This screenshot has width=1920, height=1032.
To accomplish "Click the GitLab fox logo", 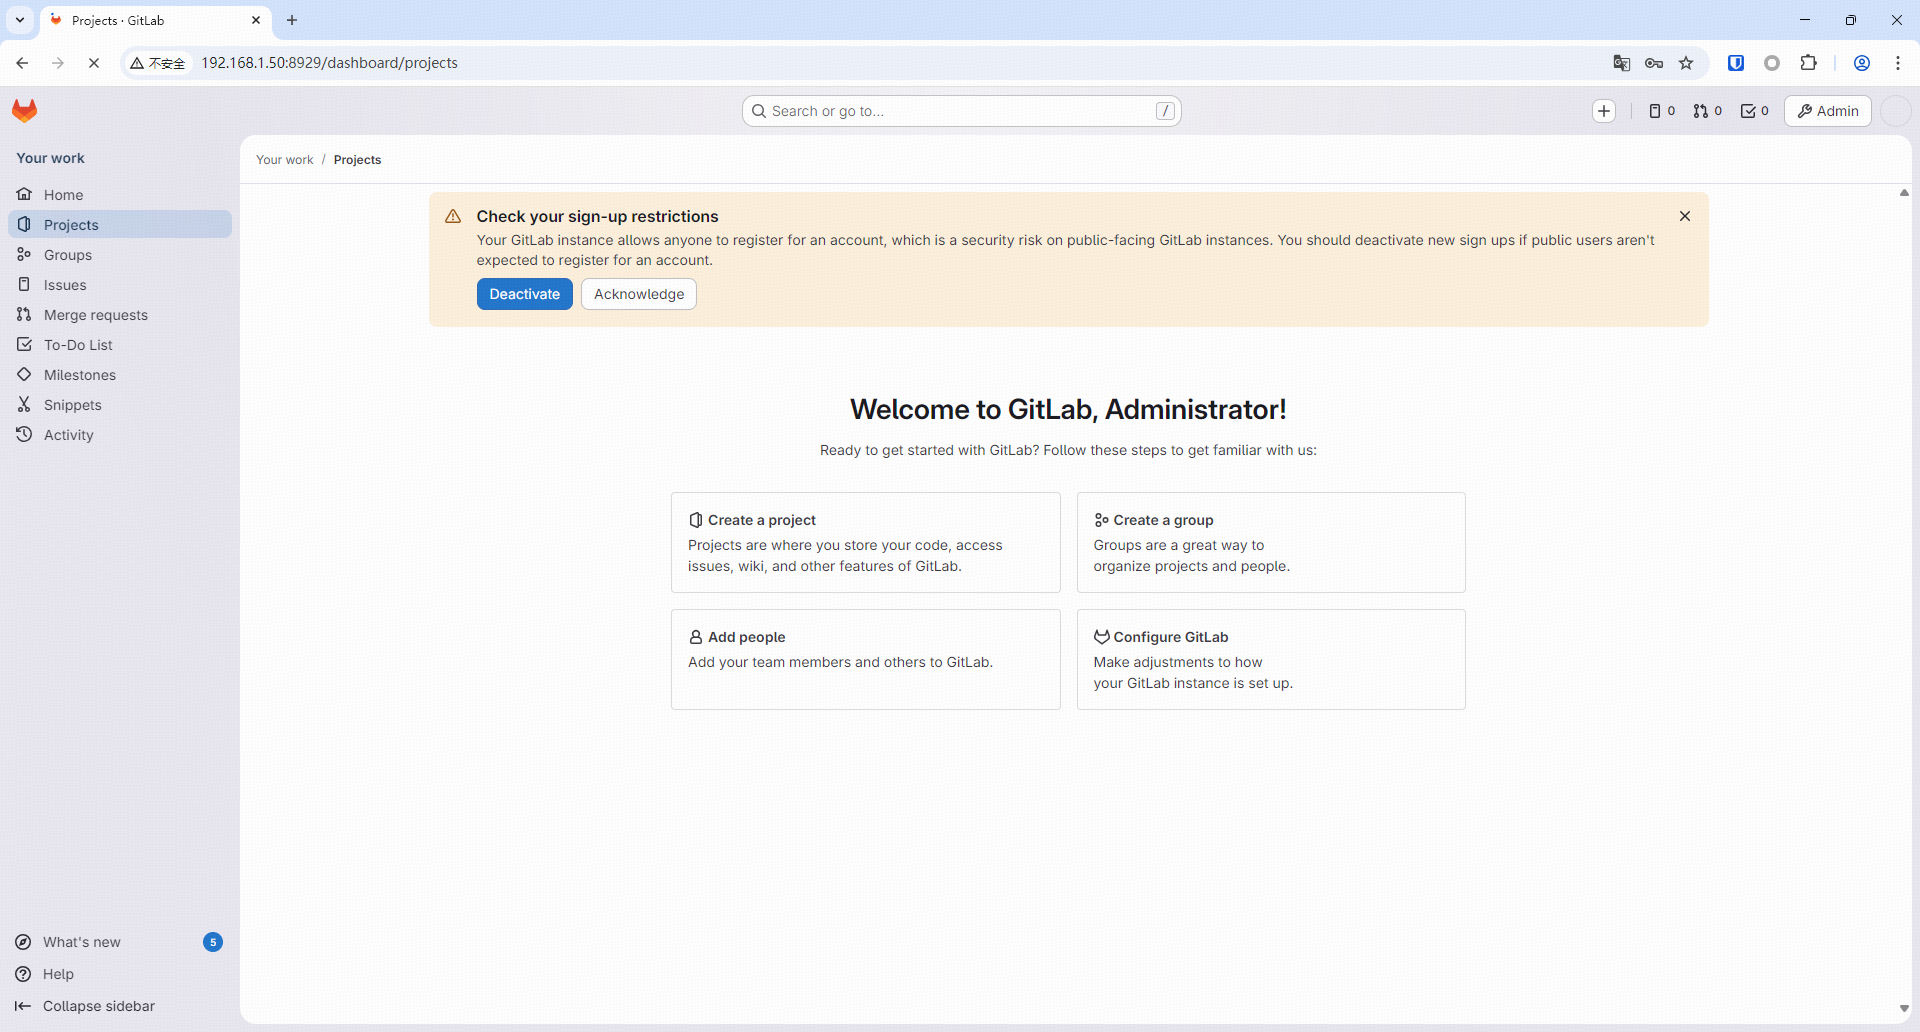I will click(25, 111).
